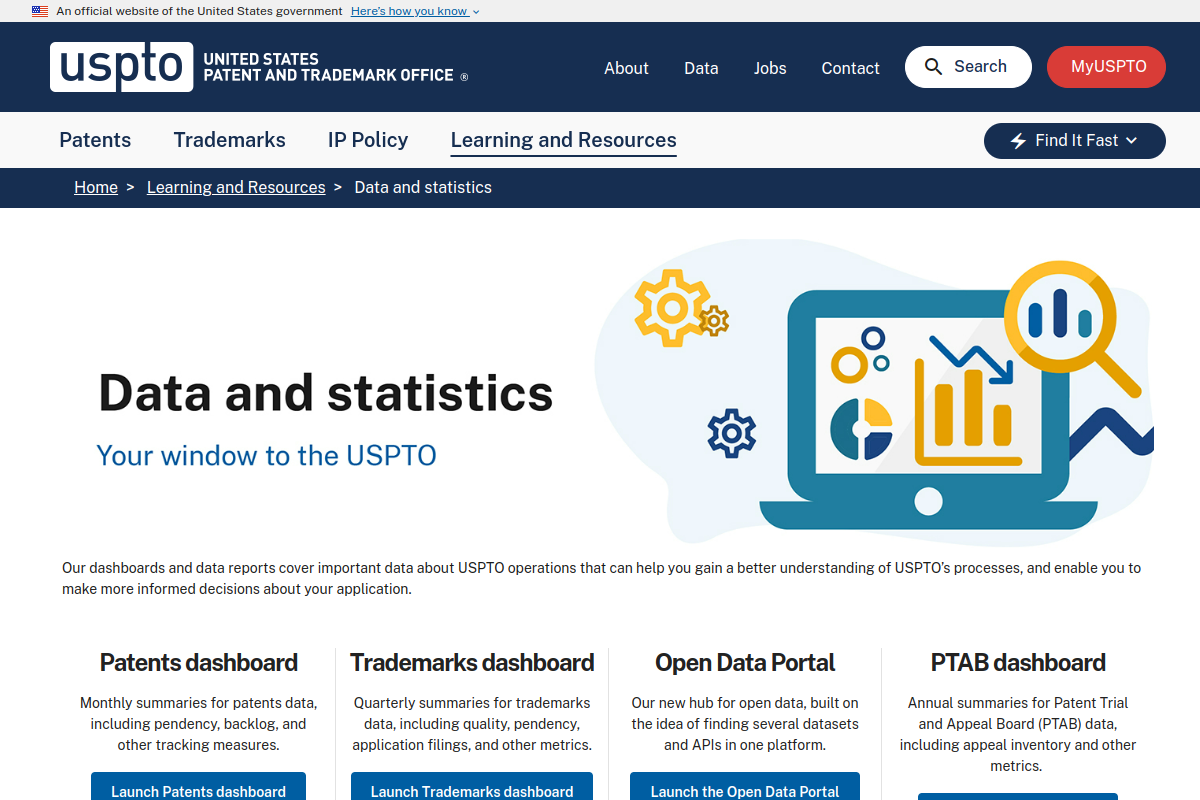Click "Your window to the USPTO" subtitle

click(267, 455)
